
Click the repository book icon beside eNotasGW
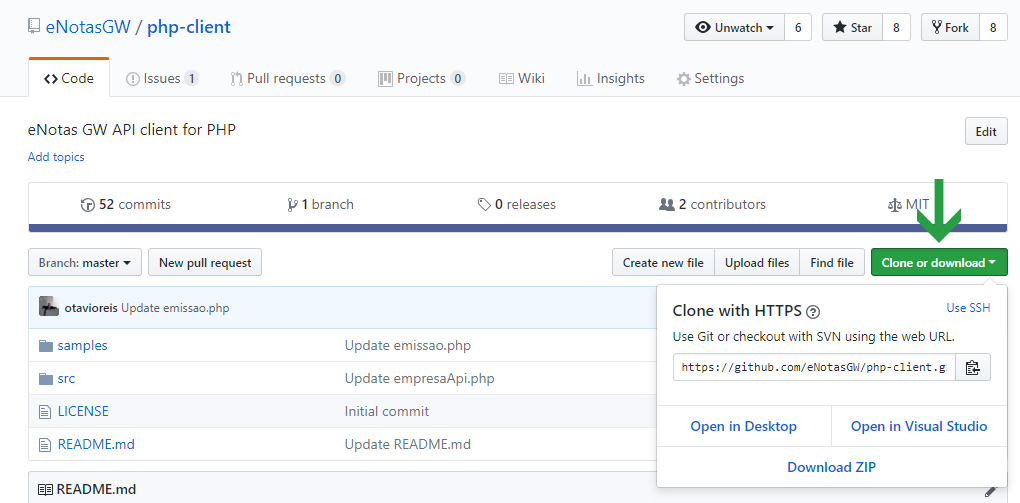click(x=33, y=27)
